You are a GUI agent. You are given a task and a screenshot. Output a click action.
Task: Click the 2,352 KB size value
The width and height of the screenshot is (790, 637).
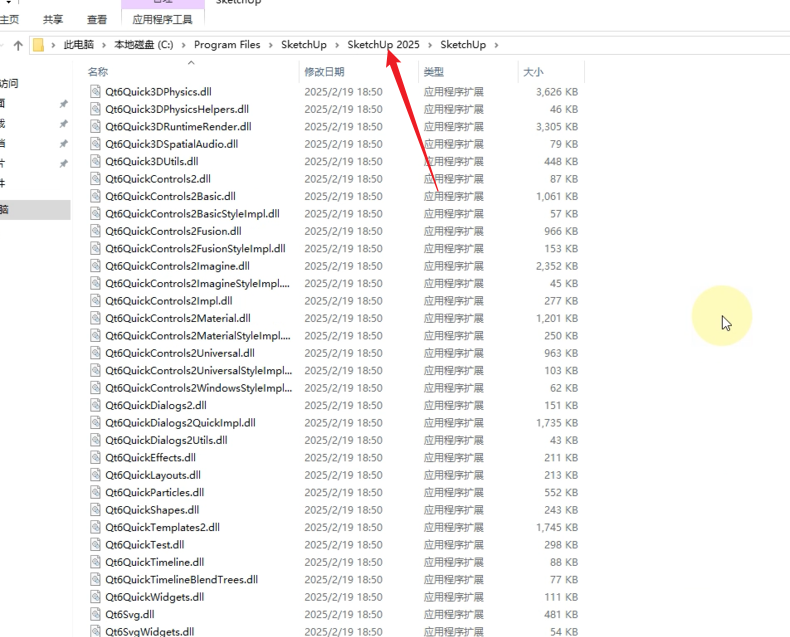[x=557, y=266]
